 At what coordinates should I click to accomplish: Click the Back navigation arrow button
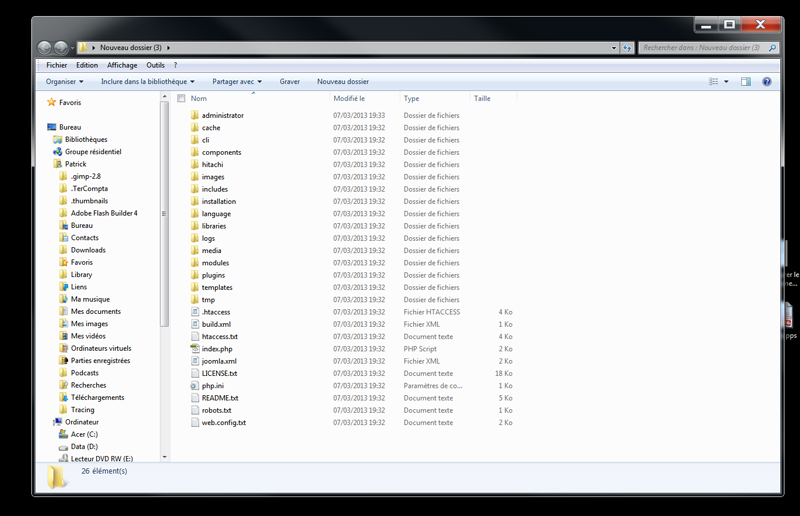(45, 48)
